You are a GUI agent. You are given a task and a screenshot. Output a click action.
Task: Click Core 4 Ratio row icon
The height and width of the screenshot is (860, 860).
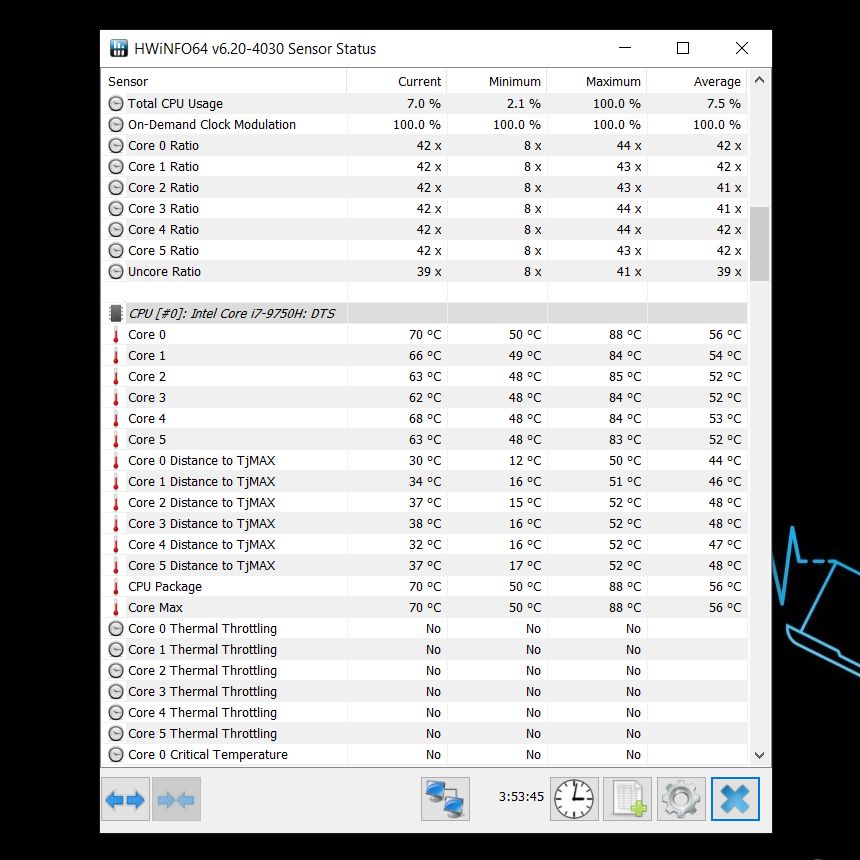[x=116, y=230]
